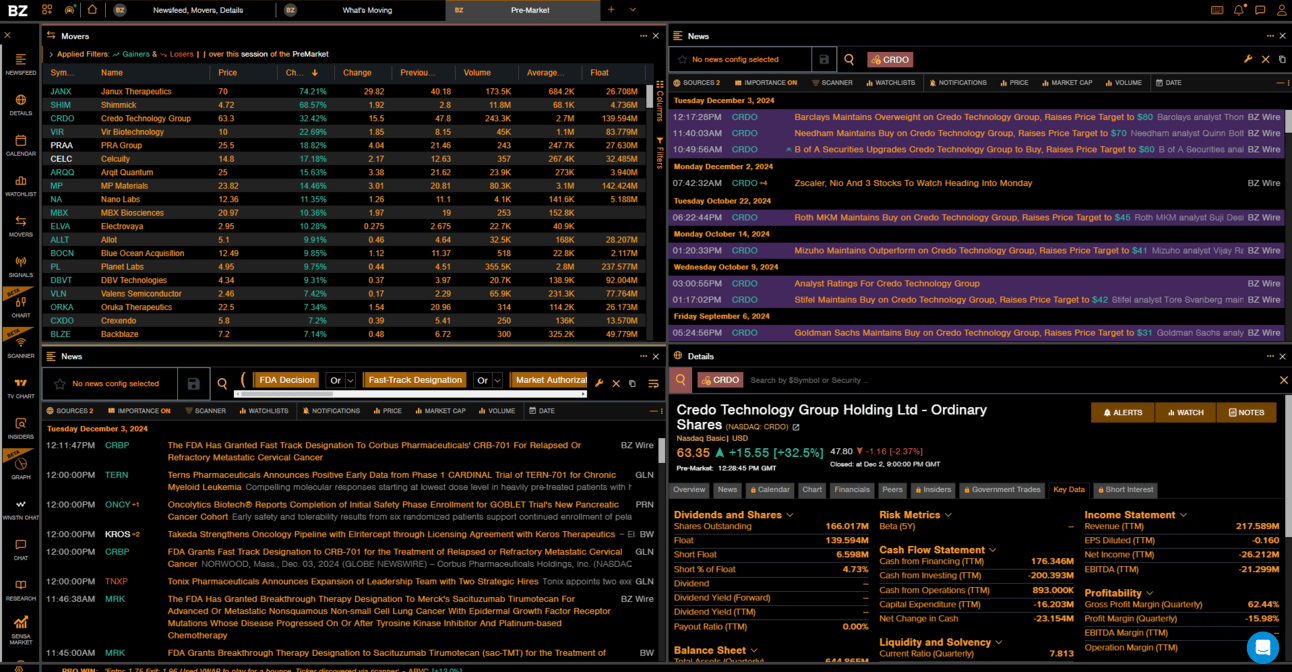Open Short Interest tab in Details
Viewport: 1292px width, 672px height.
pyautogui.click(x=1124, y=490)
